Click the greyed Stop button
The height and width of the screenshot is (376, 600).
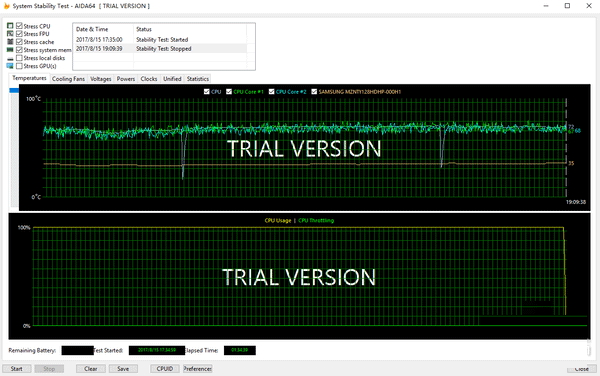[49, 369]
